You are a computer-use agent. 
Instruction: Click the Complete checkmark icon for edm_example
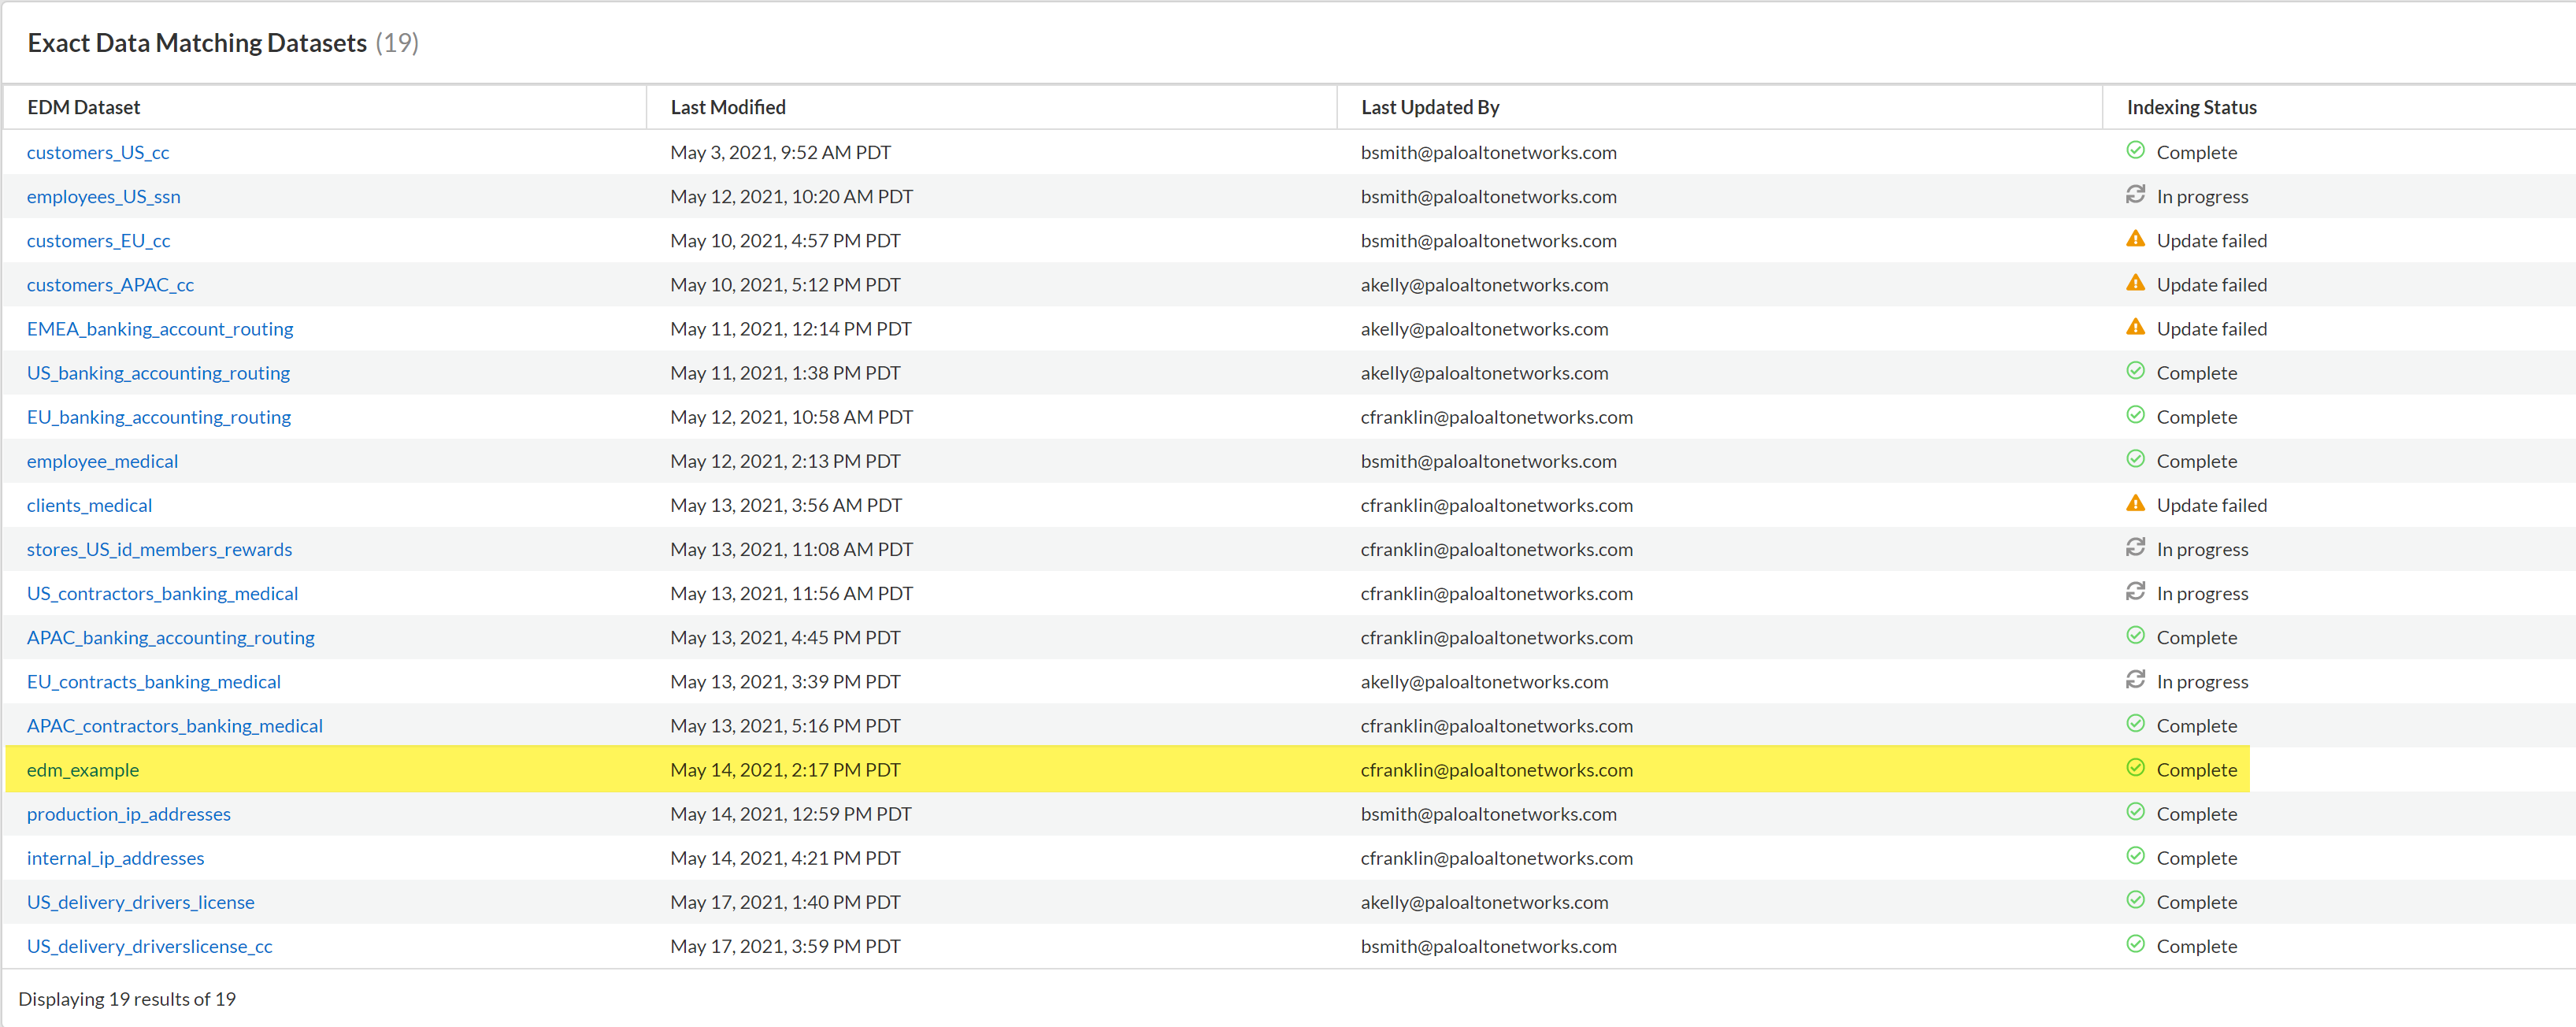coord(2135,768)
